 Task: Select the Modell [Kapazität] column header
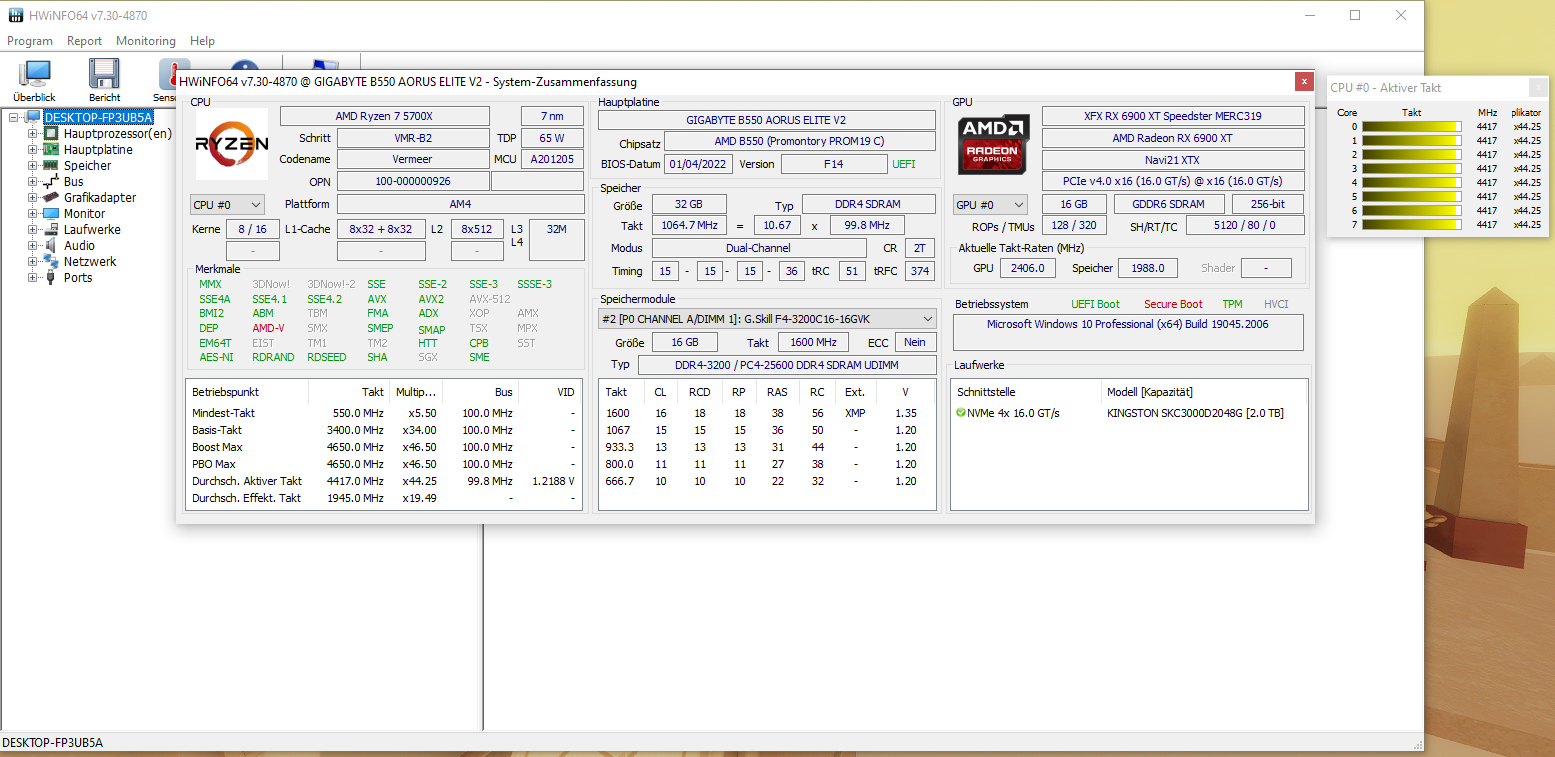coord(1204,392)
